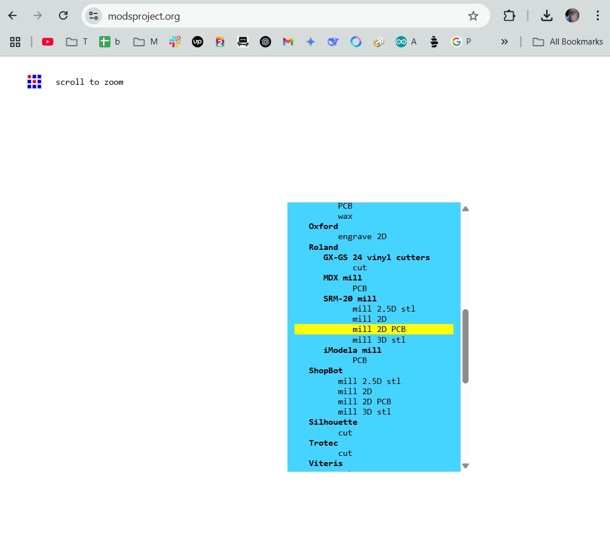Select 'mill 2D' under SRM-20 mill
The width and height of the screenshot is (610, 533).
coord(369,319)
